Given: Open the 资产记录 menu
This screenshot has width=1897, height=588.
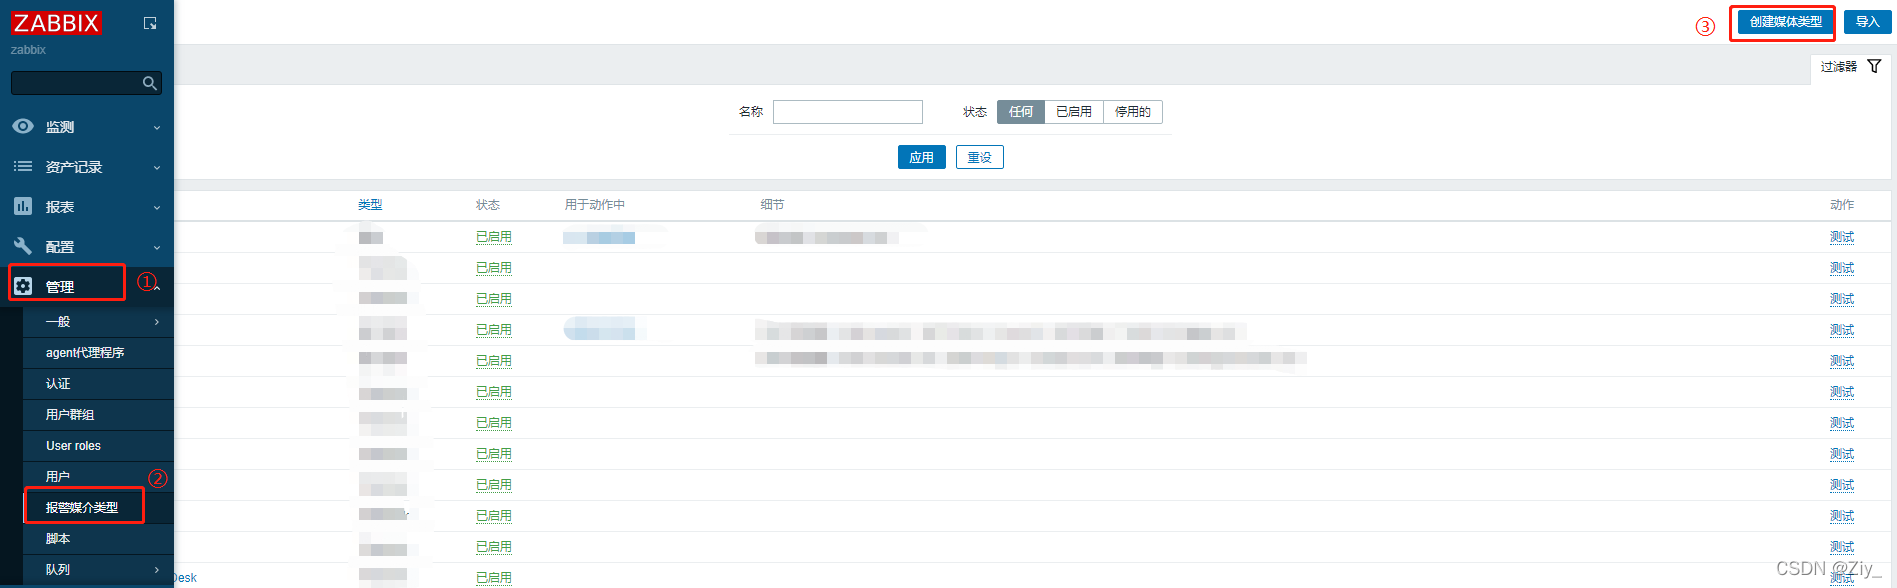Looking at the screenshot, I should tap(74, 167).
